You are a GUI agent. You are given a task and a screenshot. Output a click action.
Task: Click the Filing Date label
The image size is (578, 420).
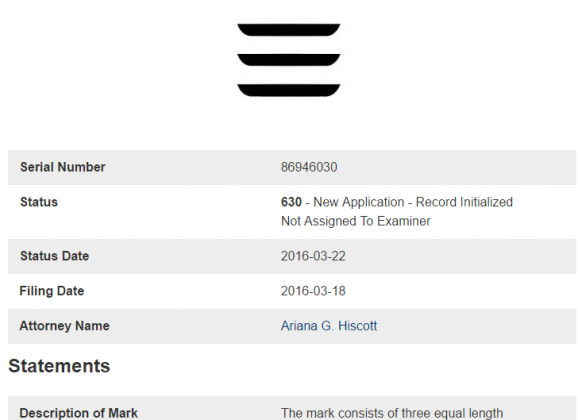click(x=52, y=291)
